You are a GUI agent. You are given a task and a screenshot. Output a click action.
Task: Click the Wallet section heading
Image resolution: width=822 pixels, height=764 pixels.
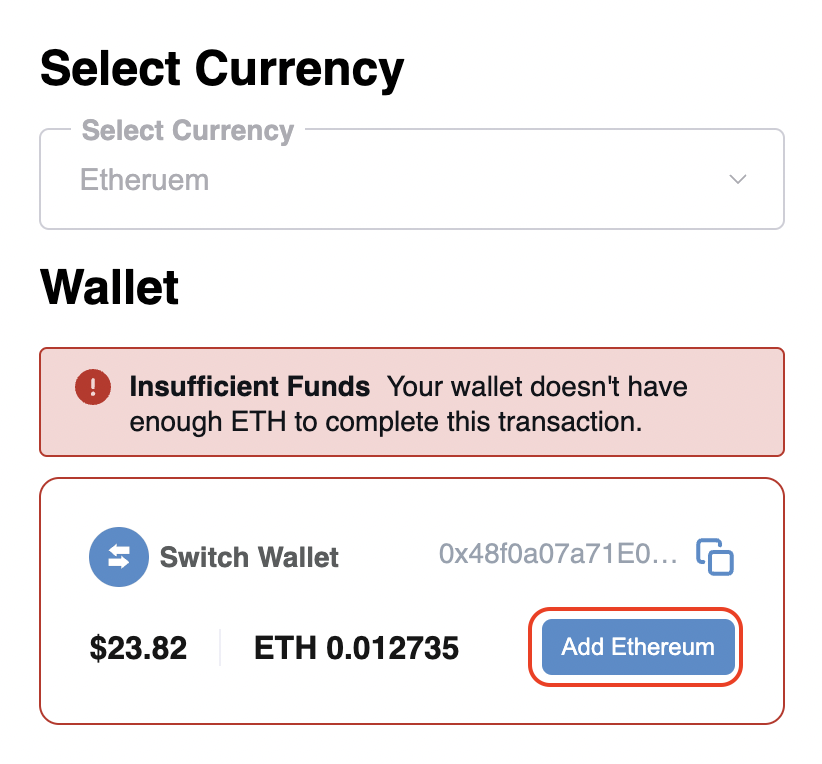click(x=110, y=287)
